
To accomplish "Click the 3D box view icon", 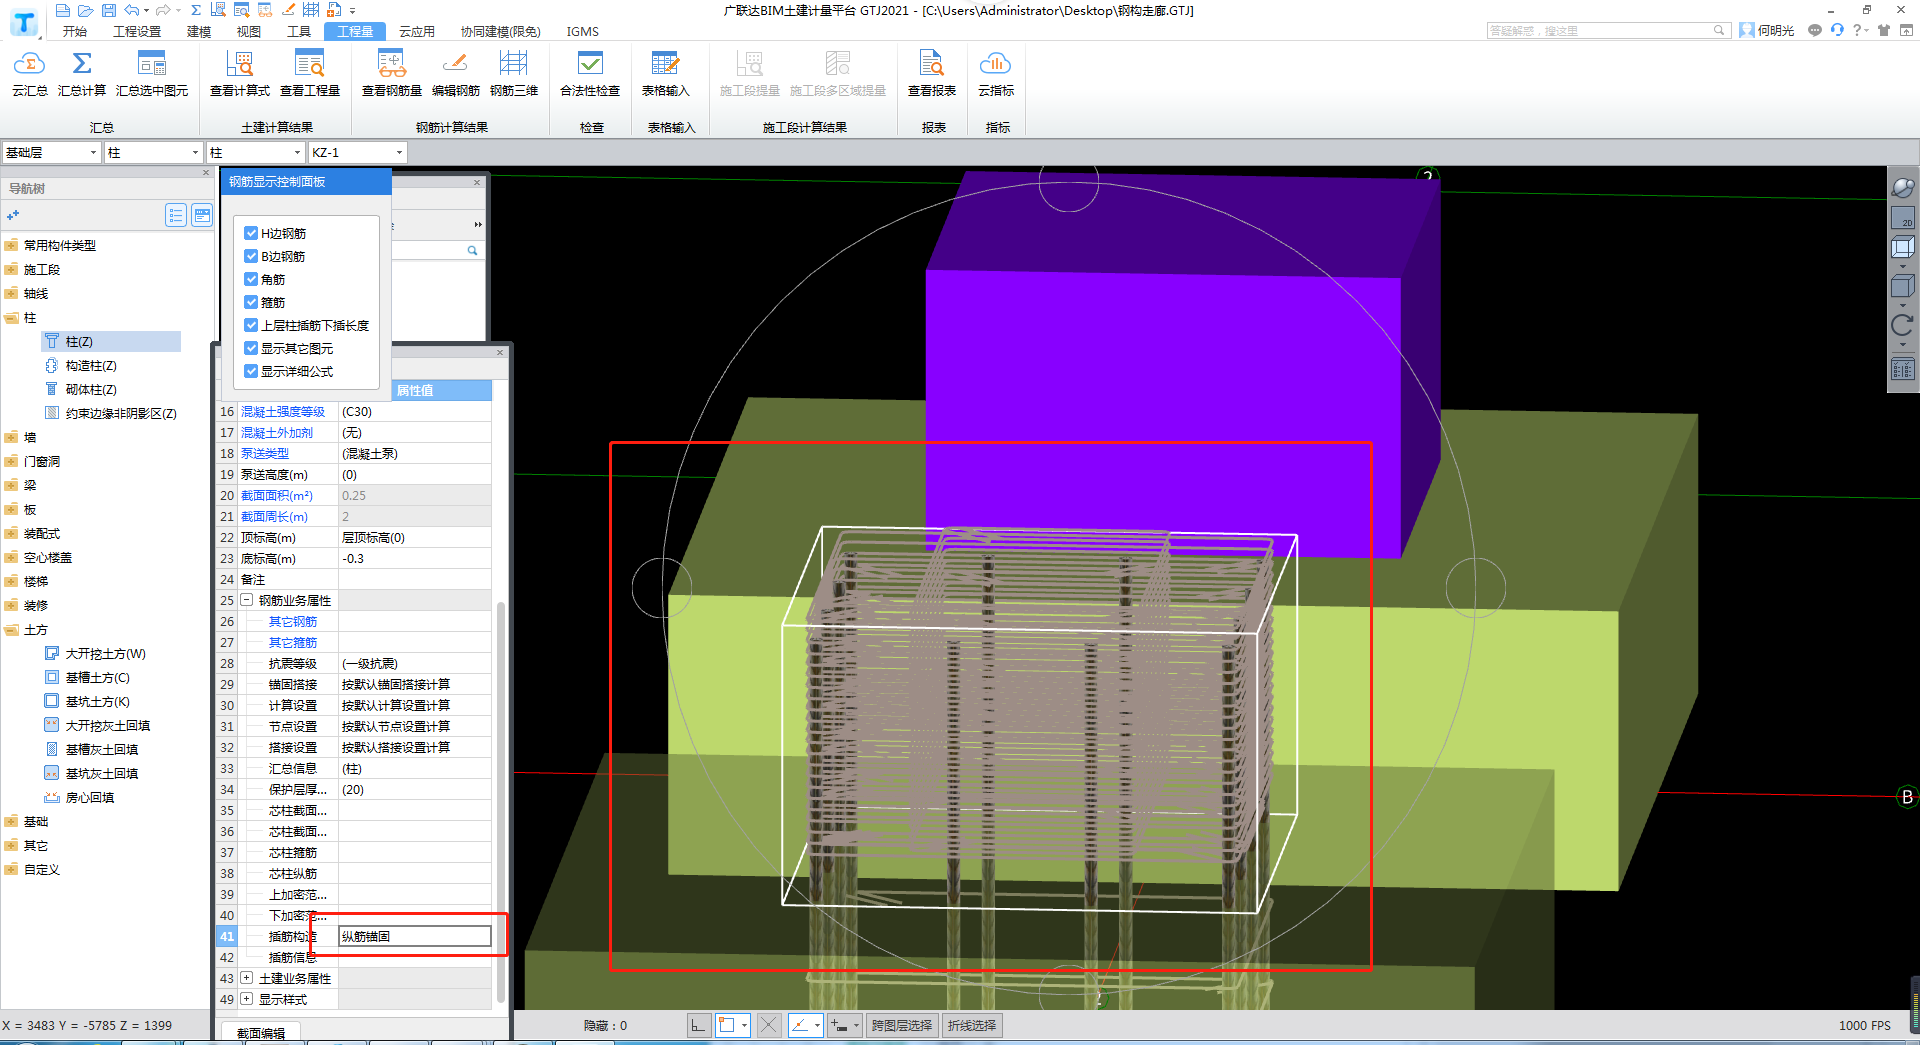I will tap(1902, 247).
